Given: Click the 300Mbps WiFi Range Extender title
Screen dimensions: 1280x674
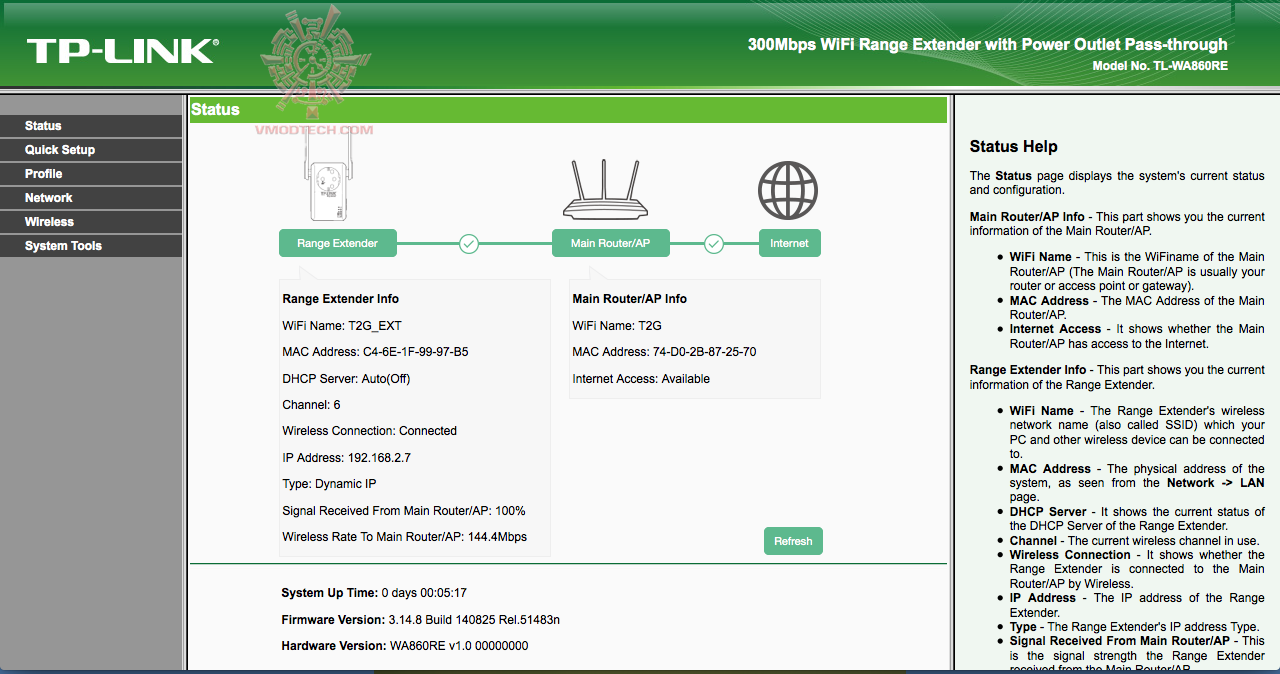Looking at the screenshot, I should (988, 45).
